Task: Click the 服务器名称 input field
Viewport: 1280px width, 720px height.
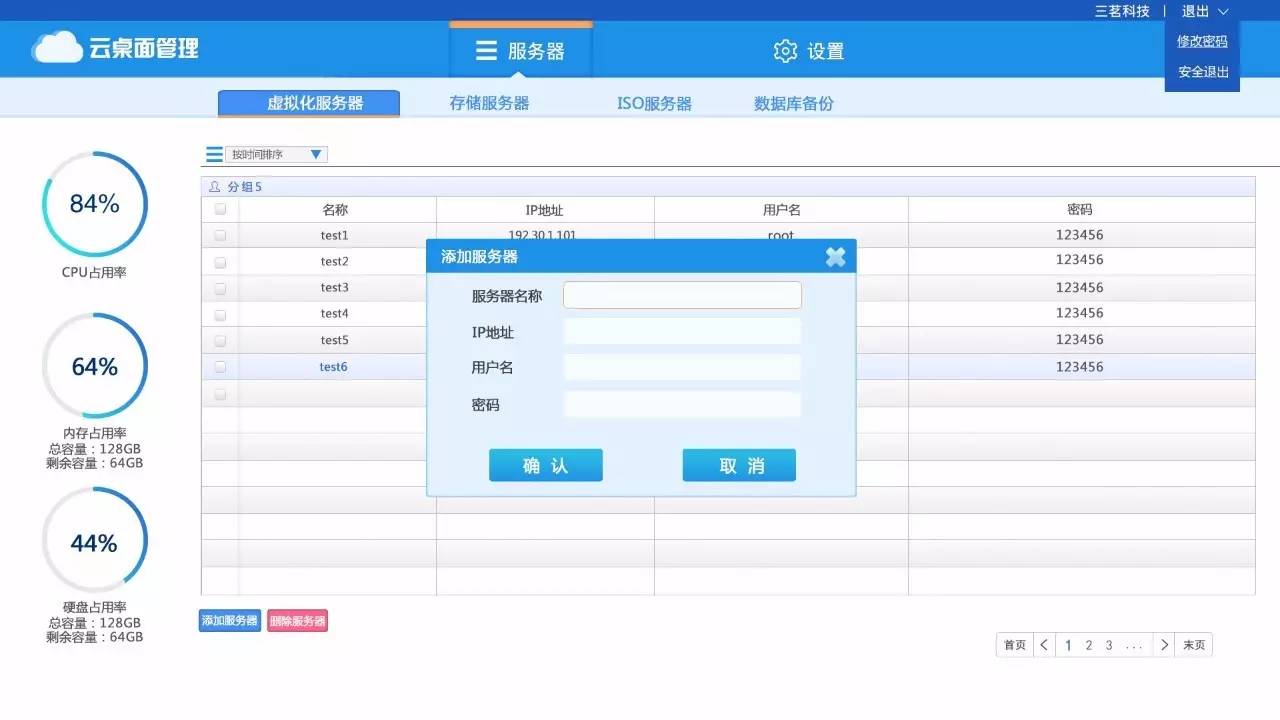Action: pos(682,295)
